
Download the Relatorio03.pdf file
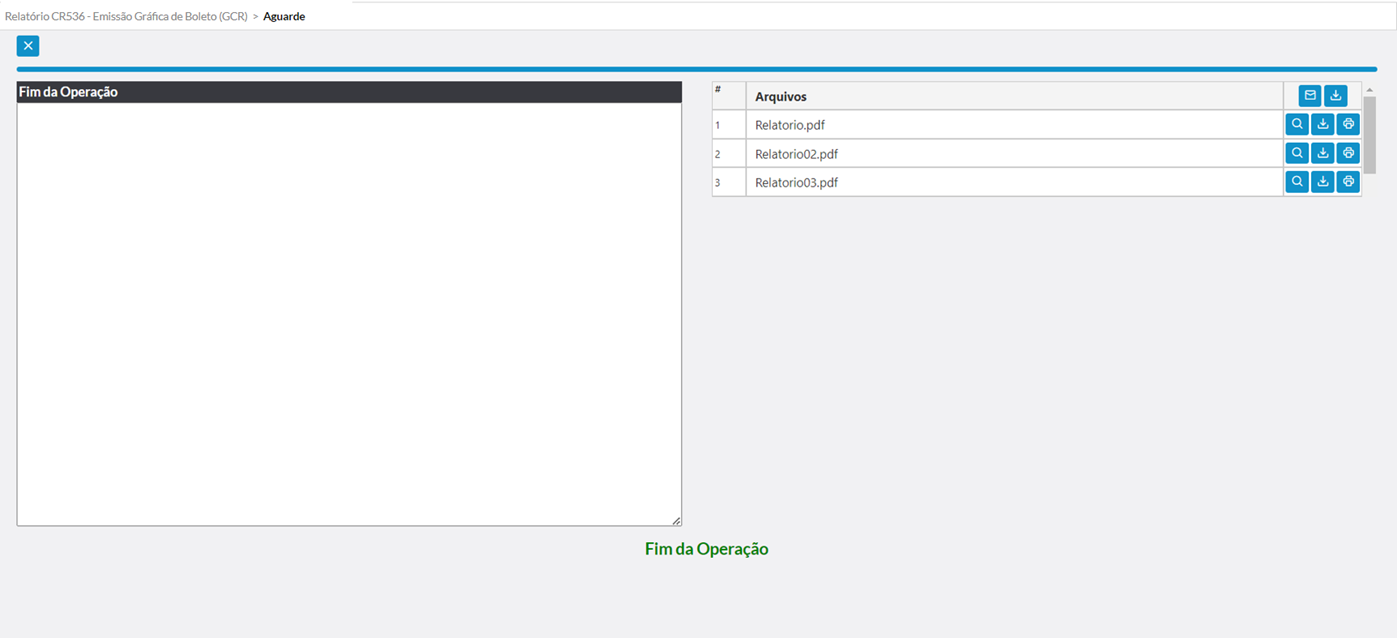1323,182
